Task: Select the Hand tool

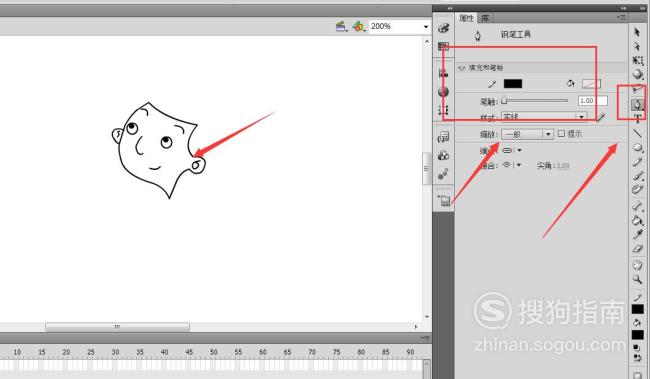Action: pos(638,265)
